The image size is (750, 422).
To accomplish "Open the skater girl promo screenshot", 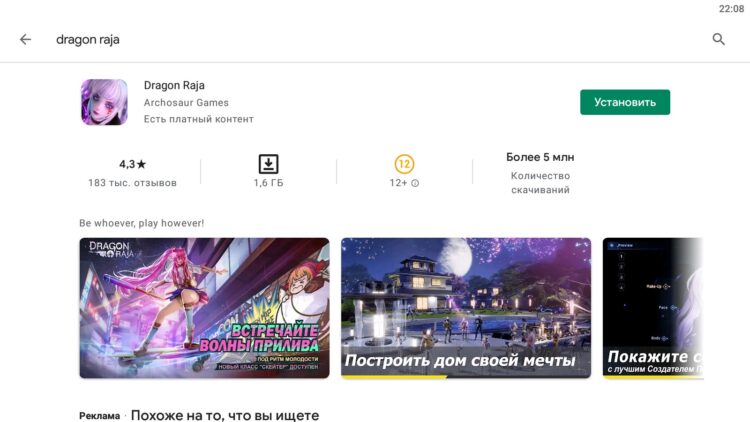I will pos(204,308).
